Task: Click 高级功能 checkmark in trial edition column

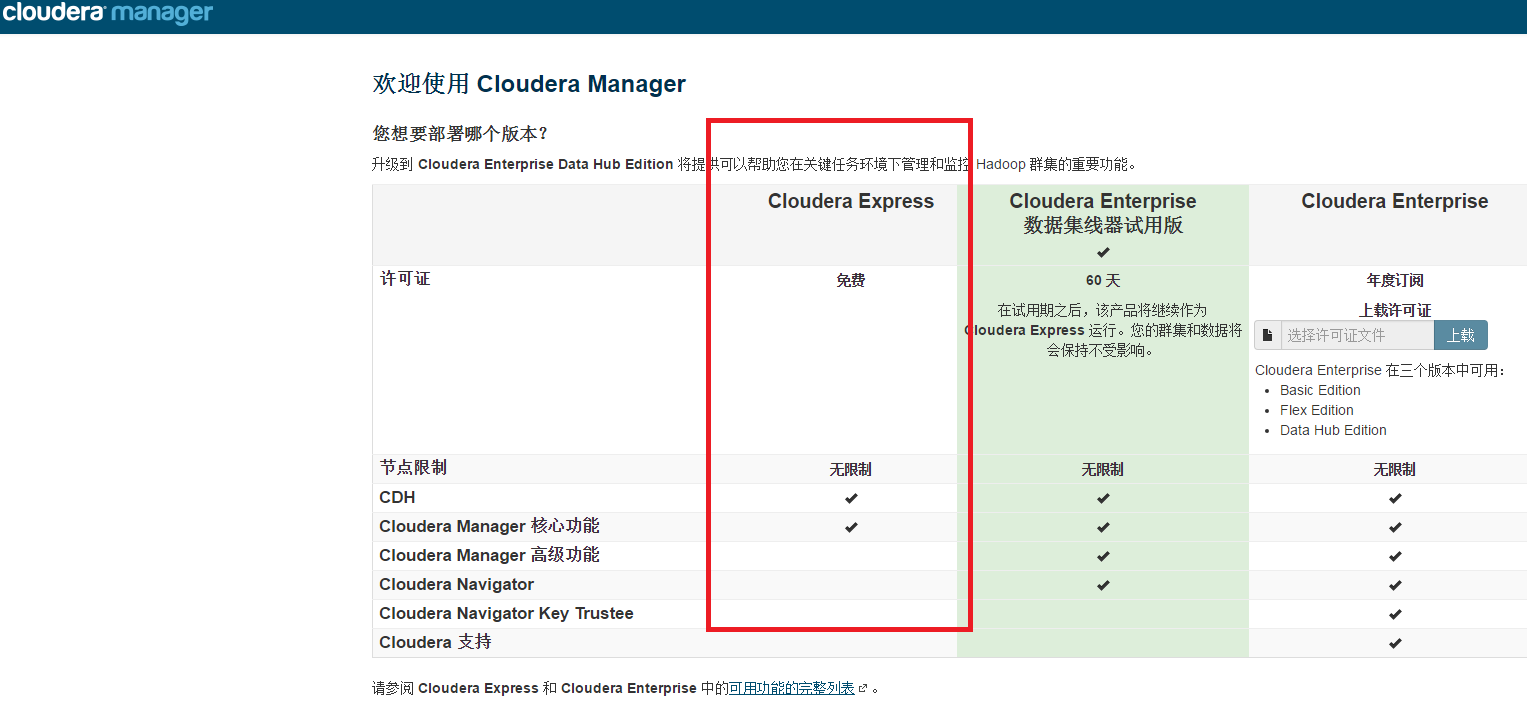Action: (x=1103, y=556)
